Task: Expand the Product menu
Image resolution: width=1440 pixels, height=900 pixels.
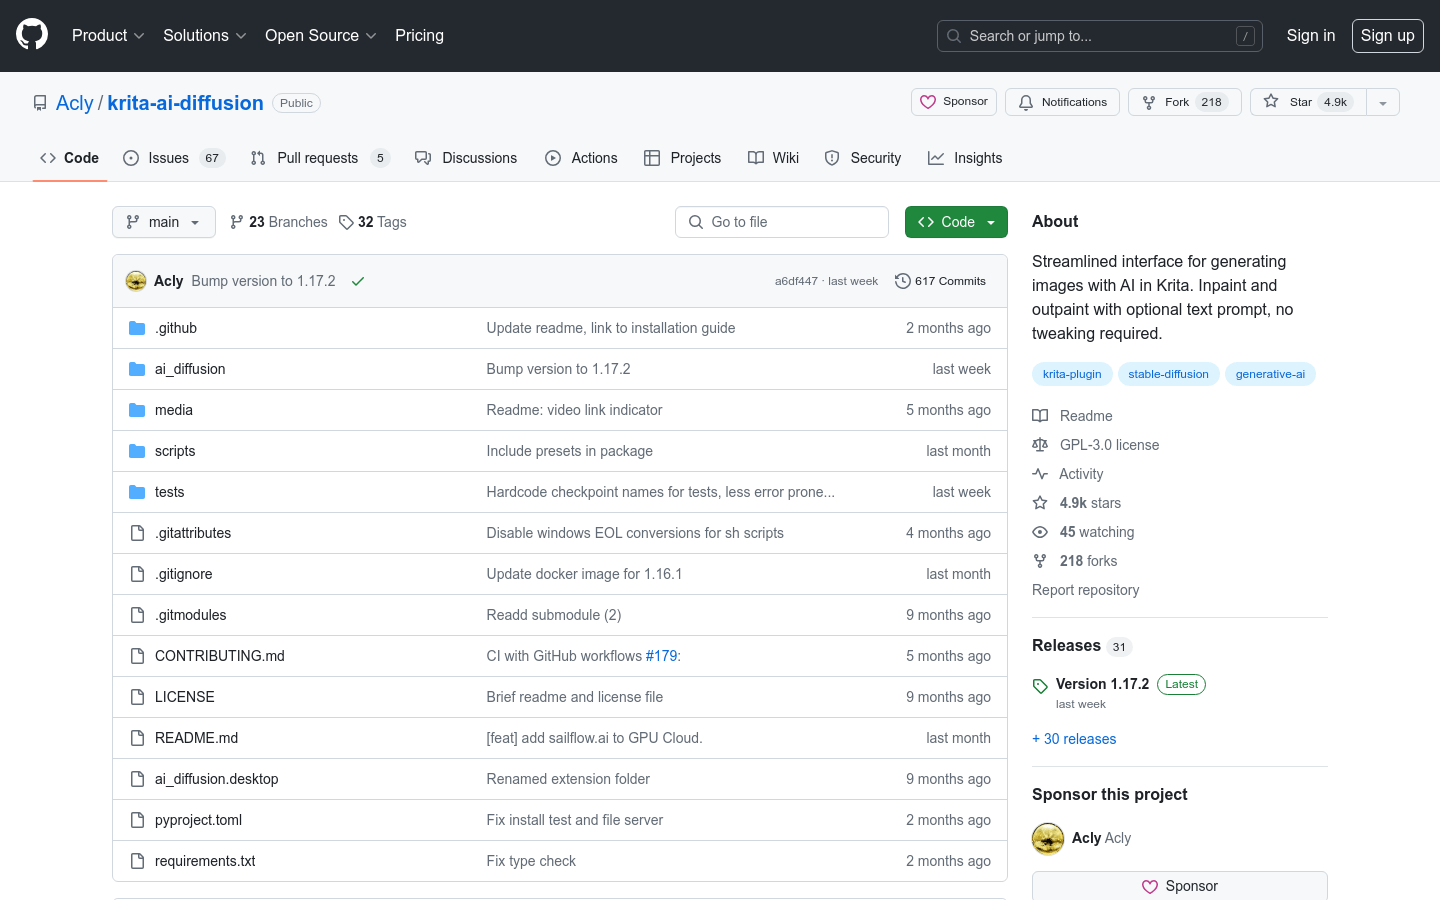Action: point(108,35)
